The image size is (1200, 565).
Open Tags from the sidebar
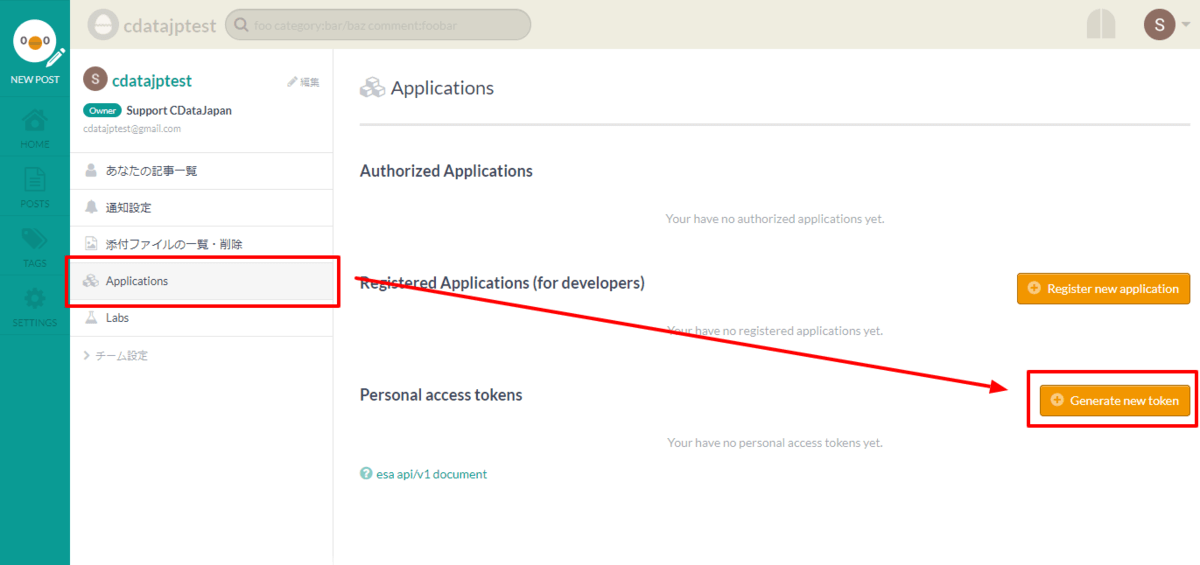tap(35, 247)
